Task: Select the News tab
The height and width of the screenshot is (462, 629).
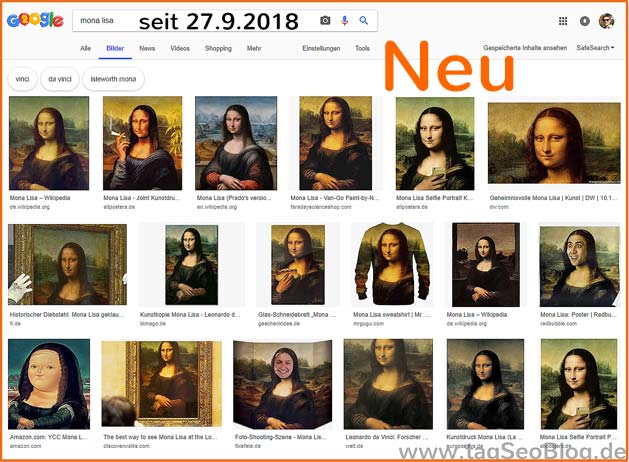Action: pyautogui.click(x=147, y=49)
